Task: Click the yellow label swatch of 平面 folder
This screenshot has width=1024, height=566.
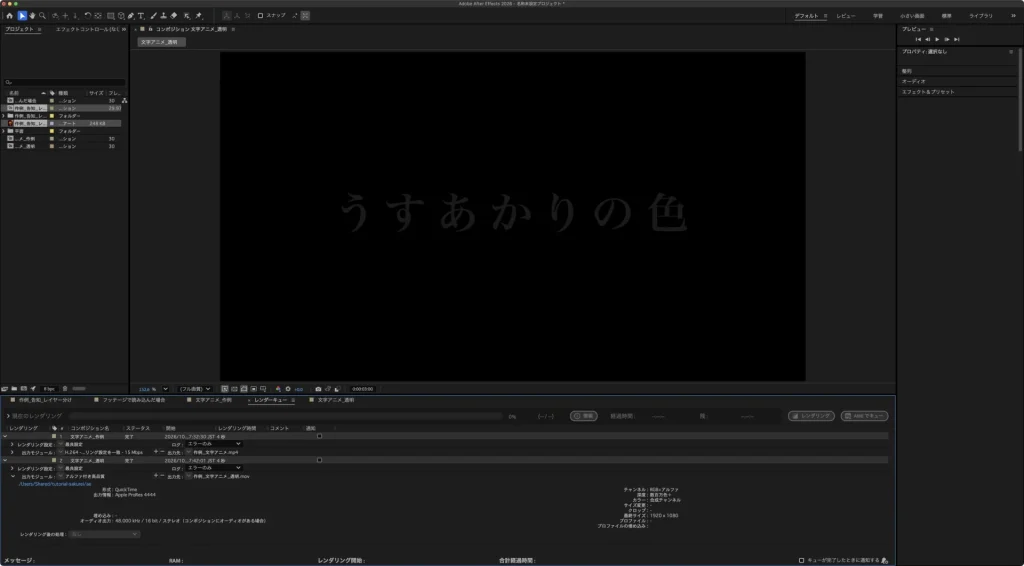Action: 52,131
